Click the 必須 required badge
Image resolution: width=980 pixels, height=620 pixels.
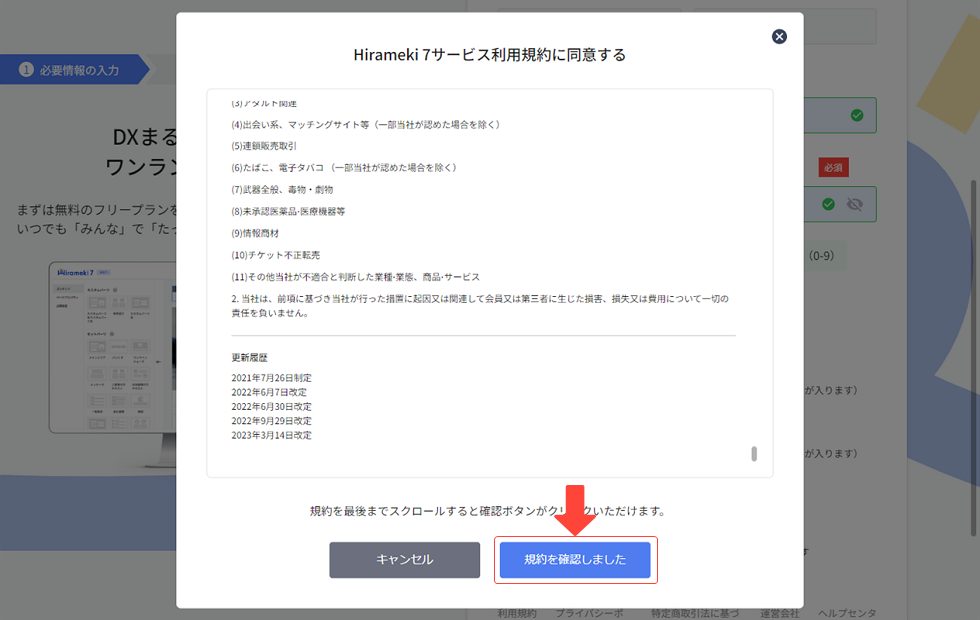point(833,168)
